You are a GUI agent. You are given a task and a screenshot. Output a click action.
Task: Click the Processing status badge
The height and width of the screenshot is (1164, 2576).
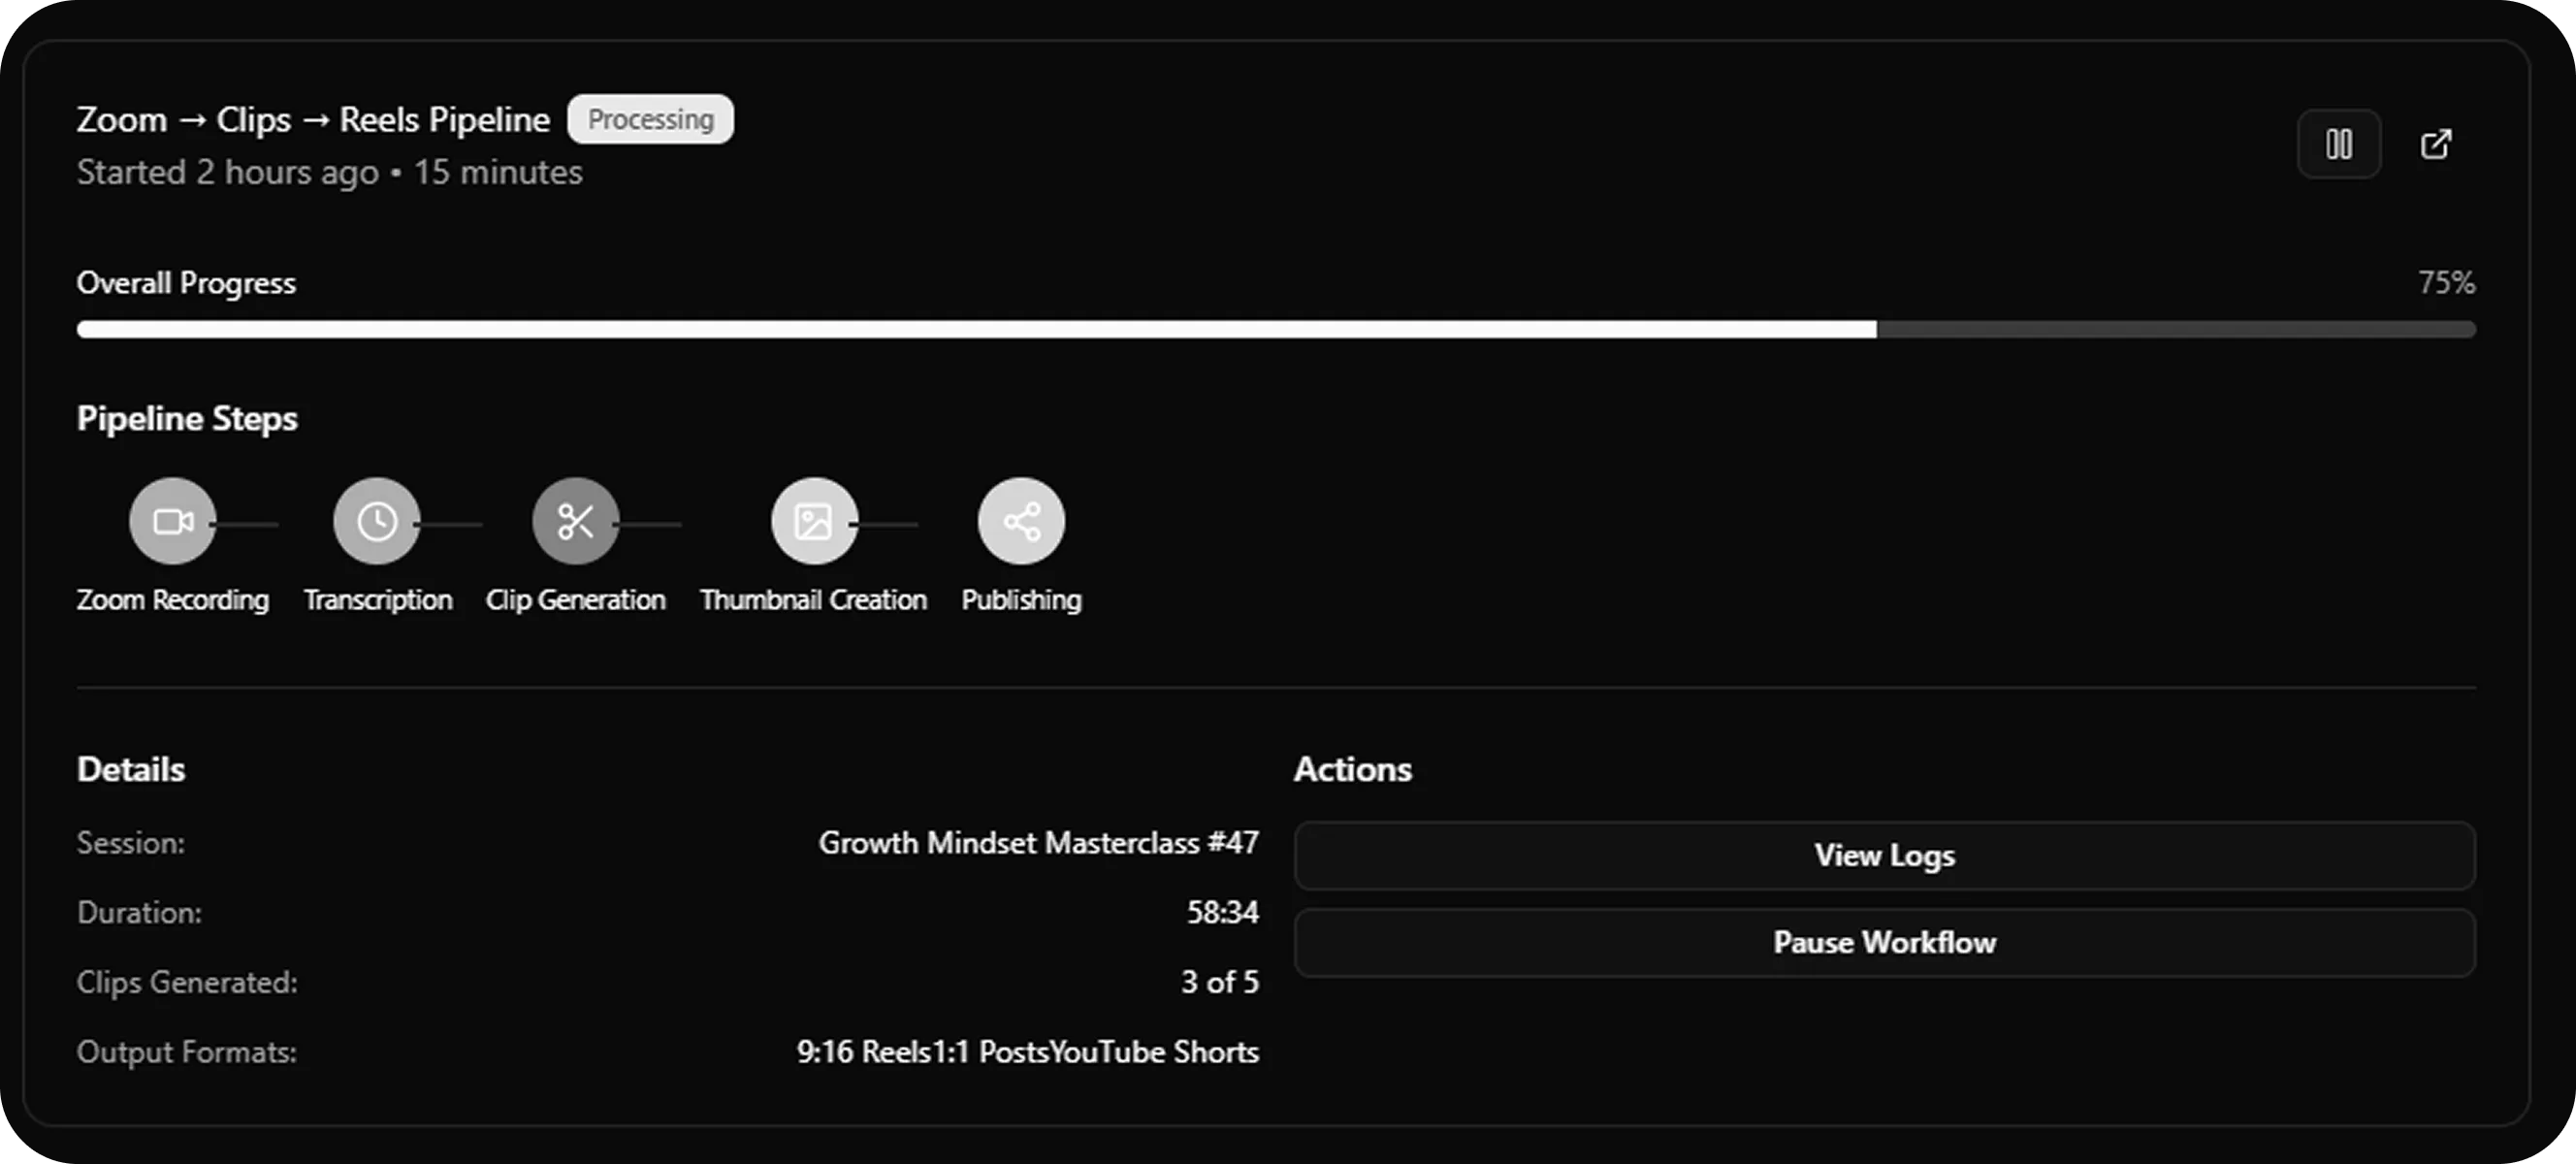tap(650, 119)
